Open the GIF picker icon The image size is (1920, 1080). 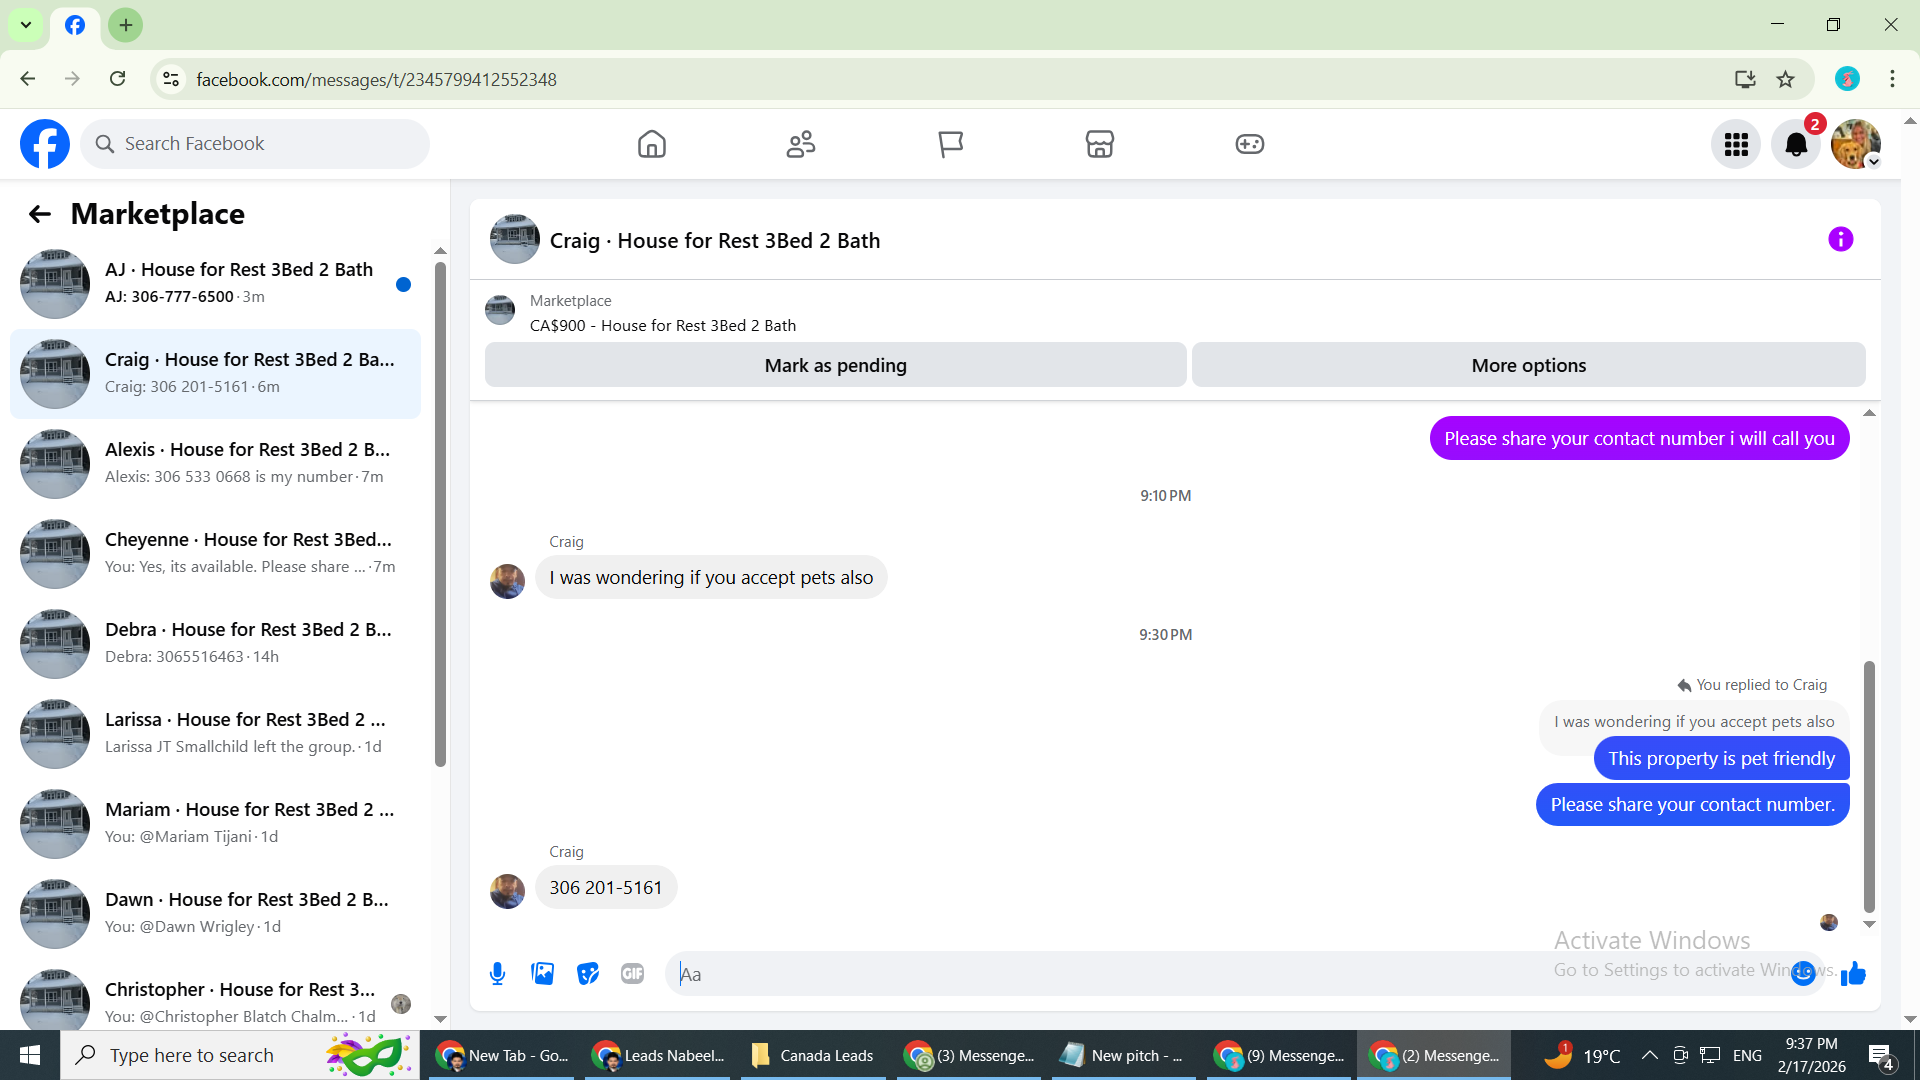point(632,973)
